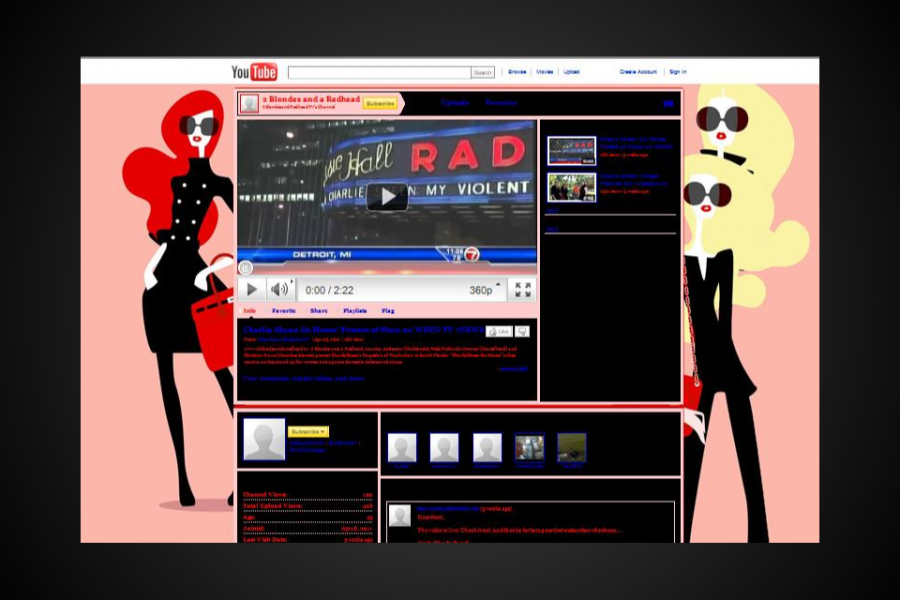Click the 'Add as Friend' link

click(x=307, y=443)
